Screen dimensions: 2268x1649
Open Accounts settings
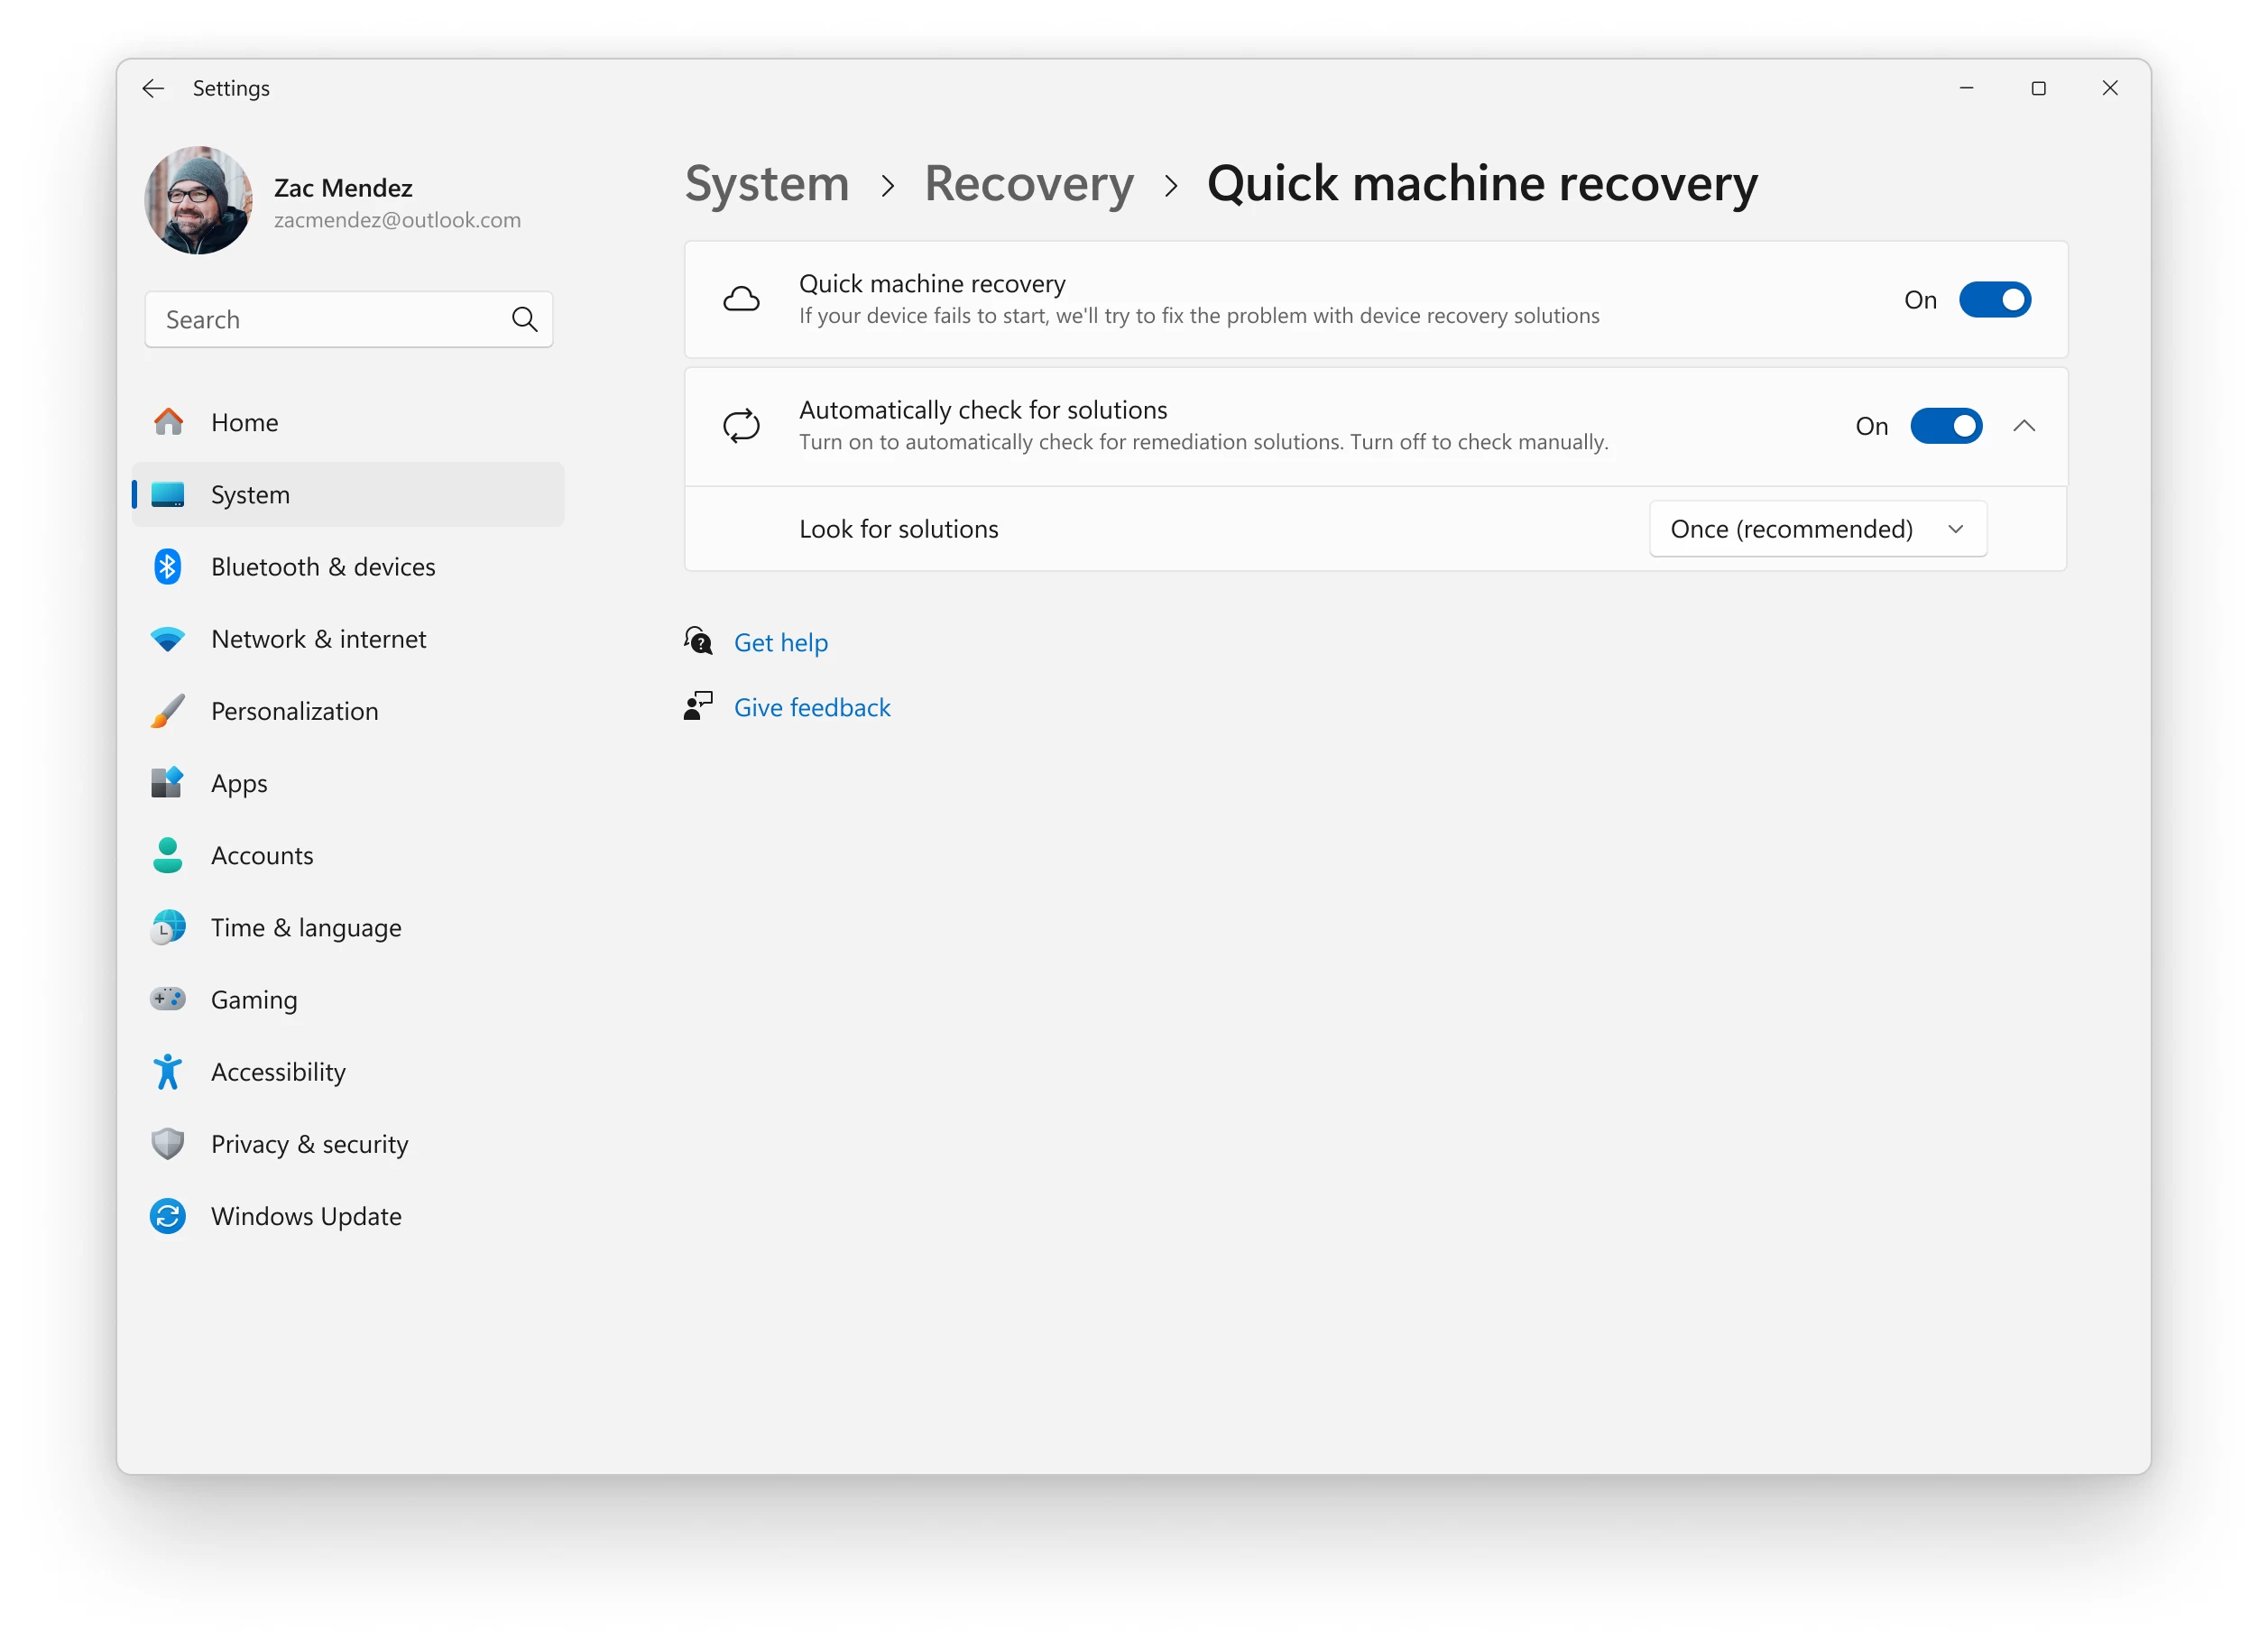[x=261, y=855]
